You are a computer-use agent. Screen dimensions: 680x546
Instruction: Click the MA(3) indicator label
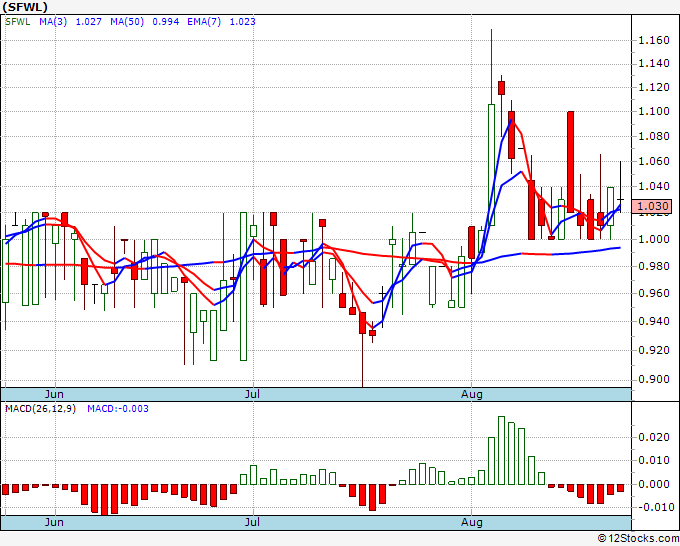pyautogui.click(x=53, y=22)
